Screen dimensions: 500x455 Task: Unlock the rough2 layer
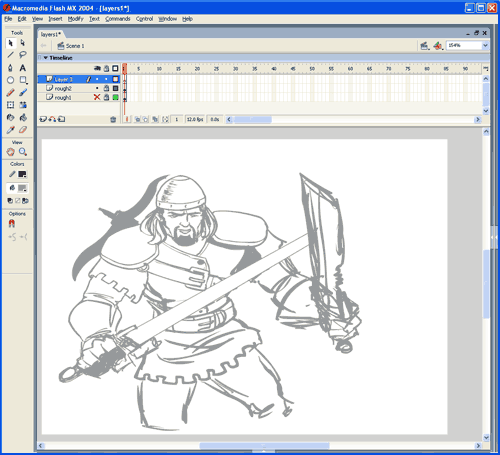point(106,88)
